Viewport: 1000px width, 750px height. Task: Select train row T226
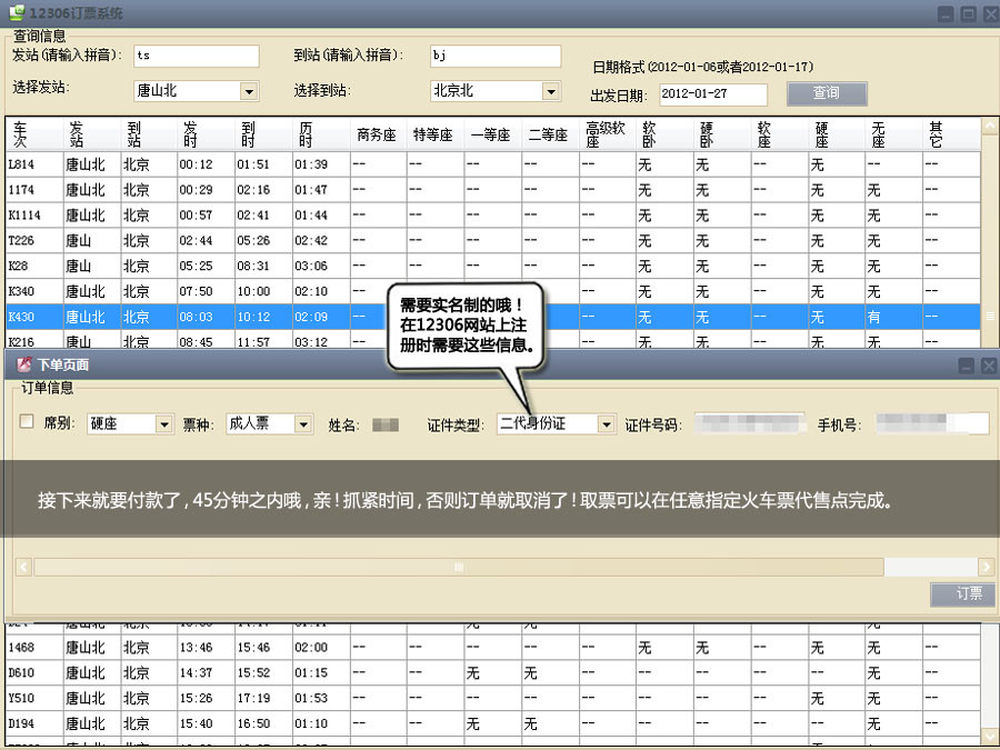pos(493,241)
